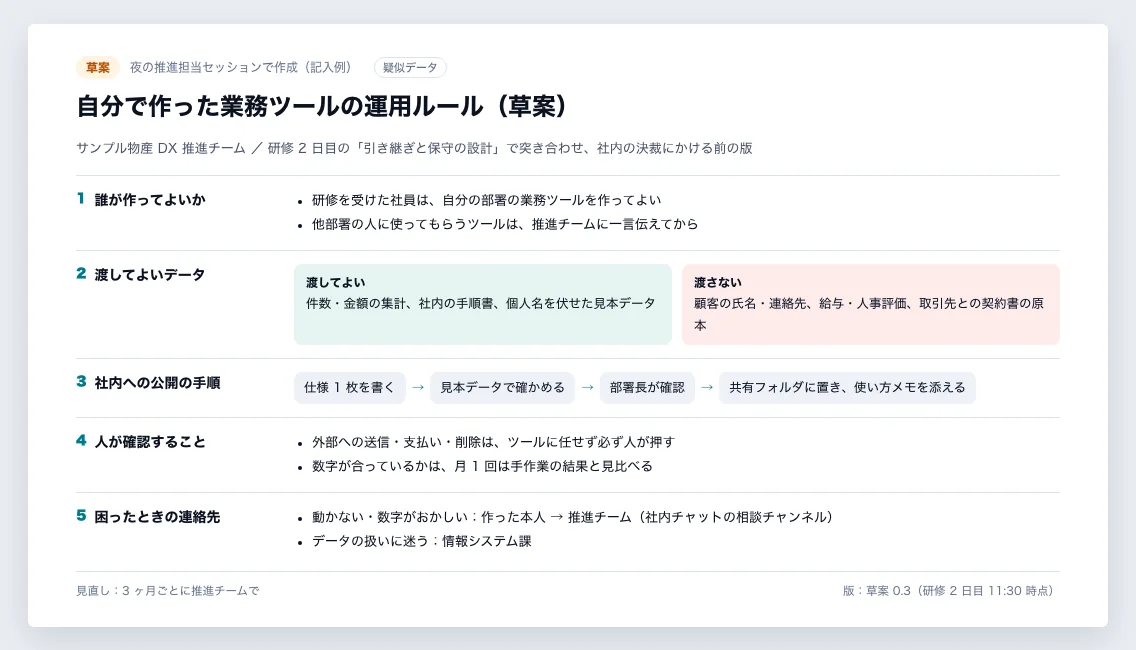
Task: Click text 顧客の氏名・連絡先、給与・人事評価
Action: pyautogui.click(x=869, y=314)
